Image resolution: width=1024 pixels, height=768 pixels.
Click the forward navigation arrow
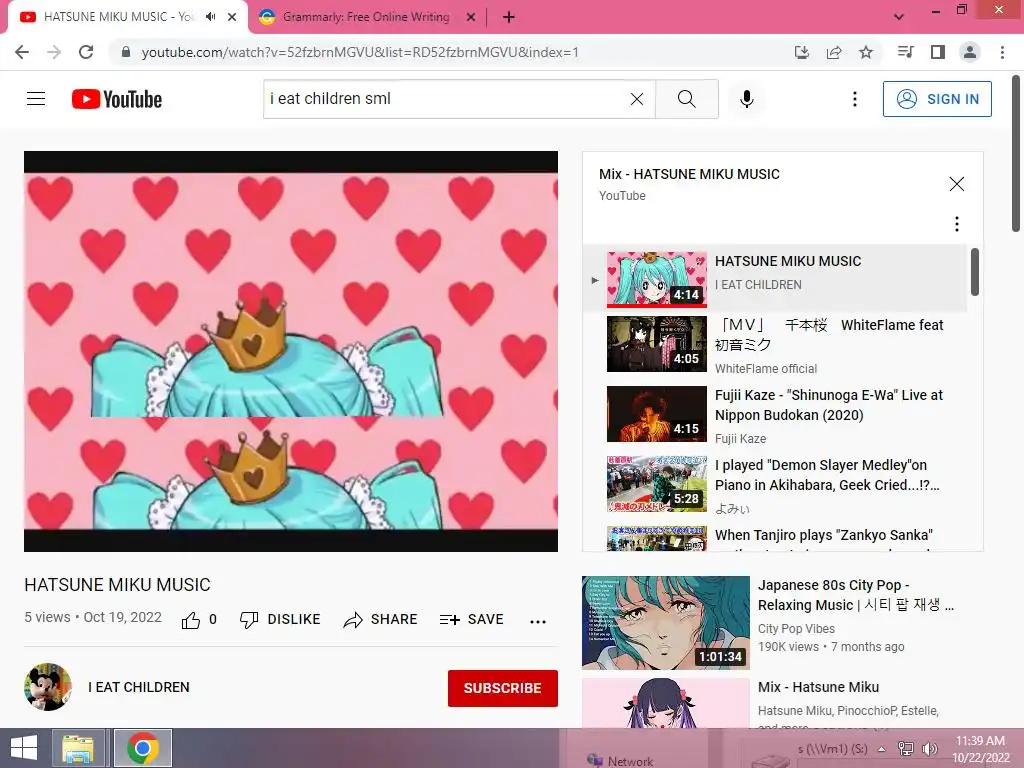(x=54, y=52)
